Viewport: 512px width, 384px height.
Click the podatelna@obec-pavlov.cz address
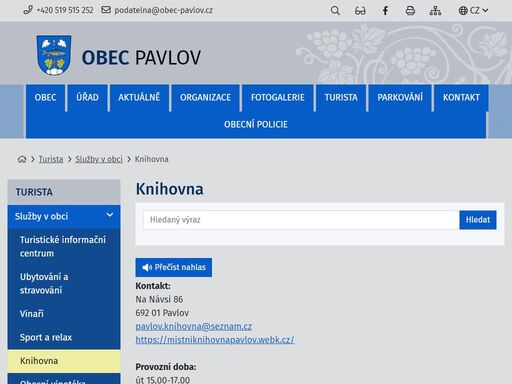pos(163,10)
